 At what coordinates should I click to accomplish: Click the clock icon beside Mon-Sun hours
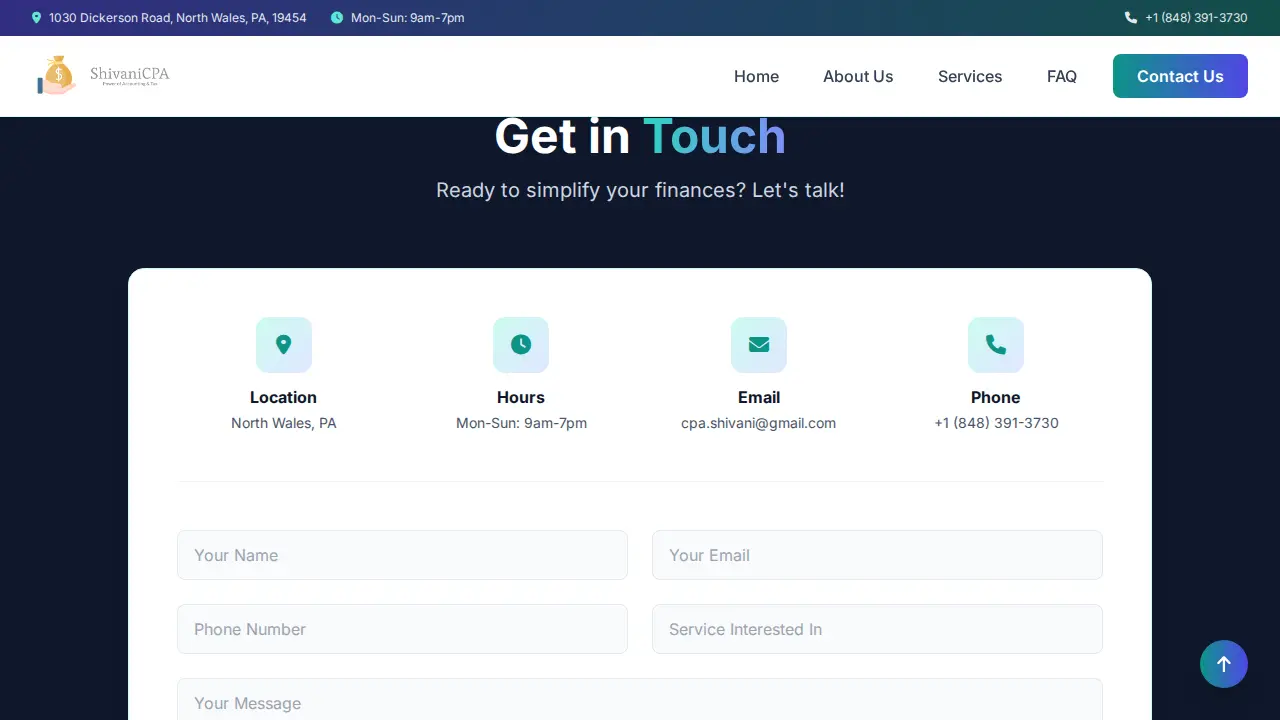337,18
